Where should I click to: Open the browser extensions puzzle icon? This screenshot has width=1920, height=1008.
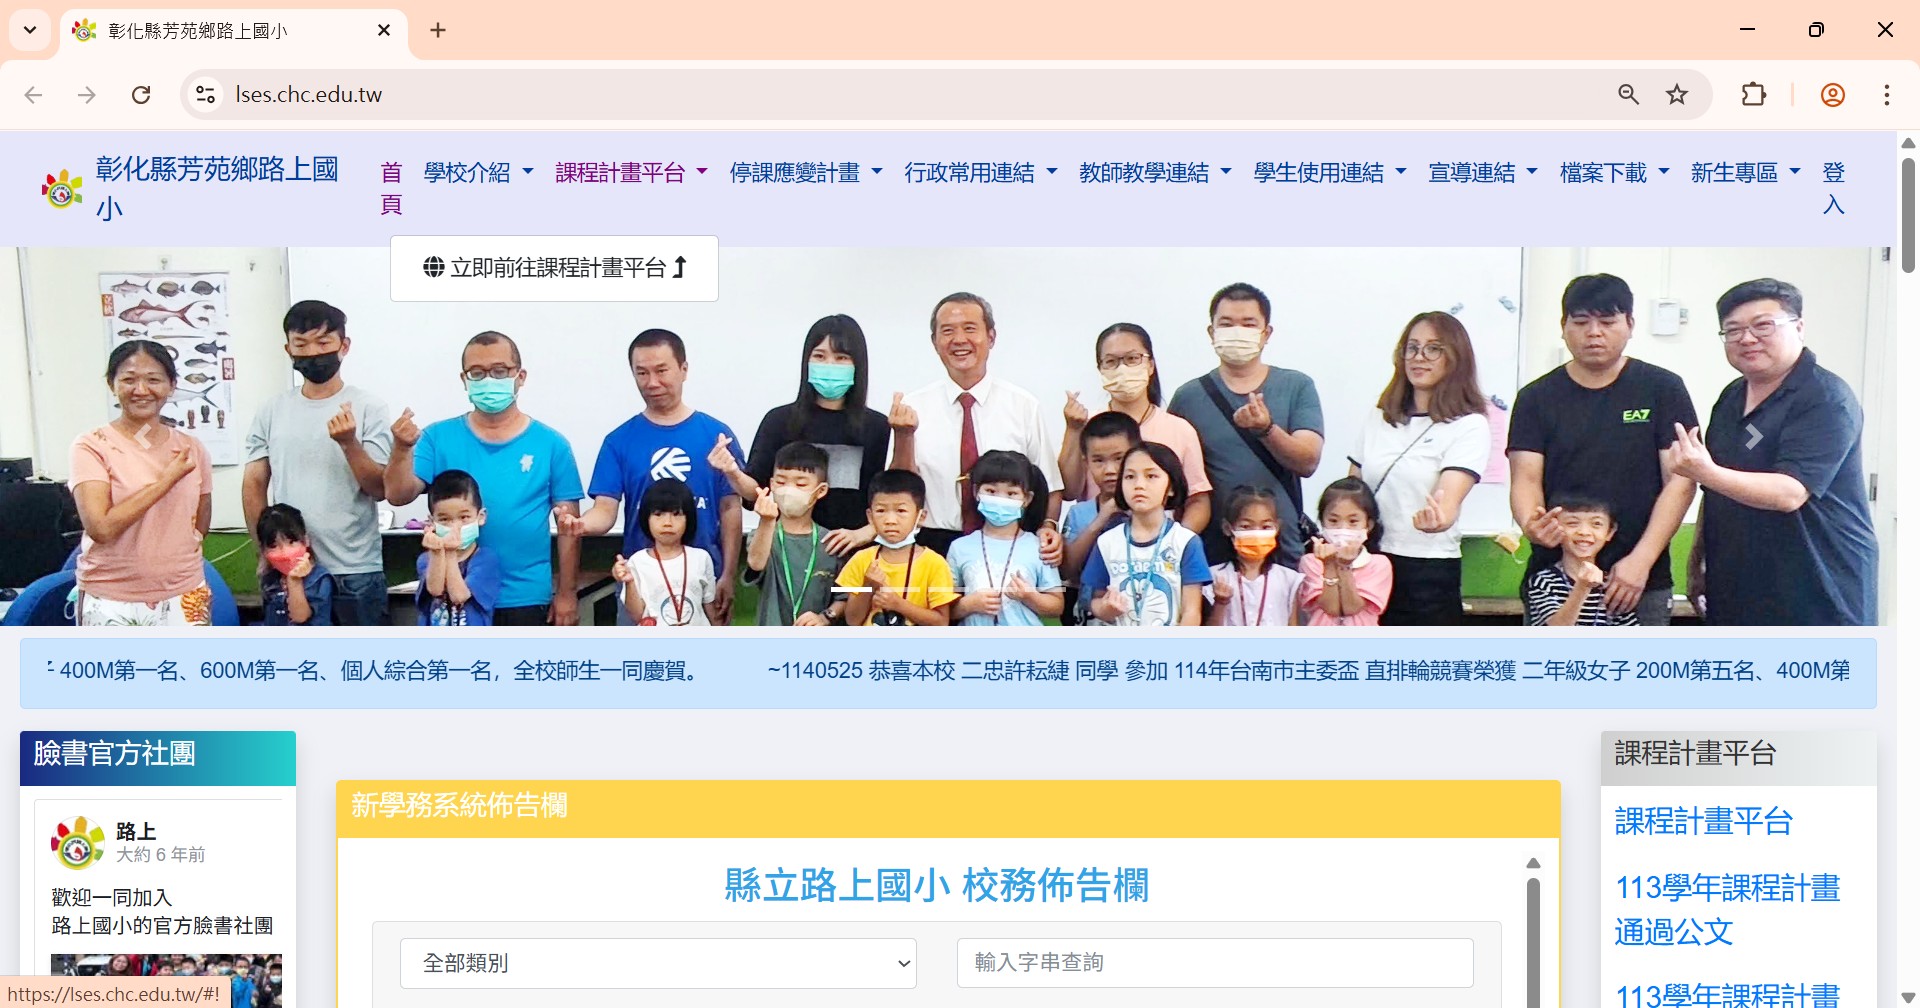1754,95
